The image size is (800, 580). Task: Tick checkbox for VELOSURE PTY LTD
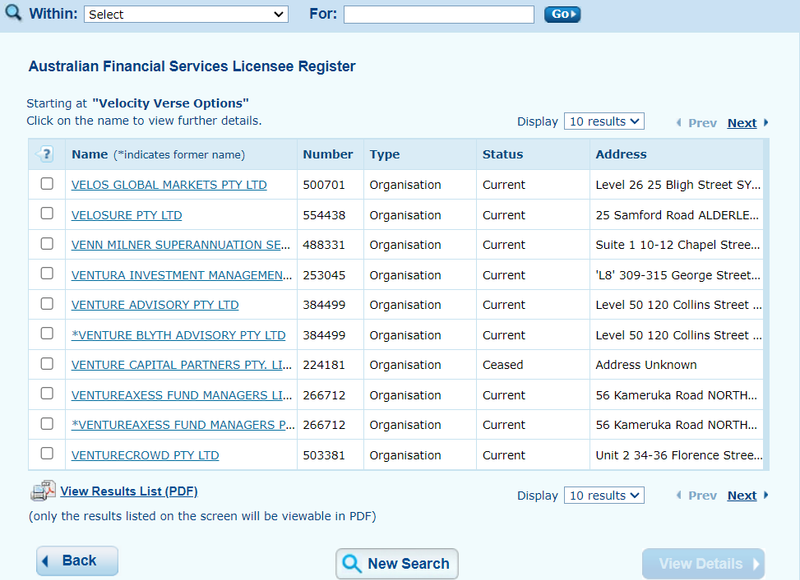click(47, 213)
